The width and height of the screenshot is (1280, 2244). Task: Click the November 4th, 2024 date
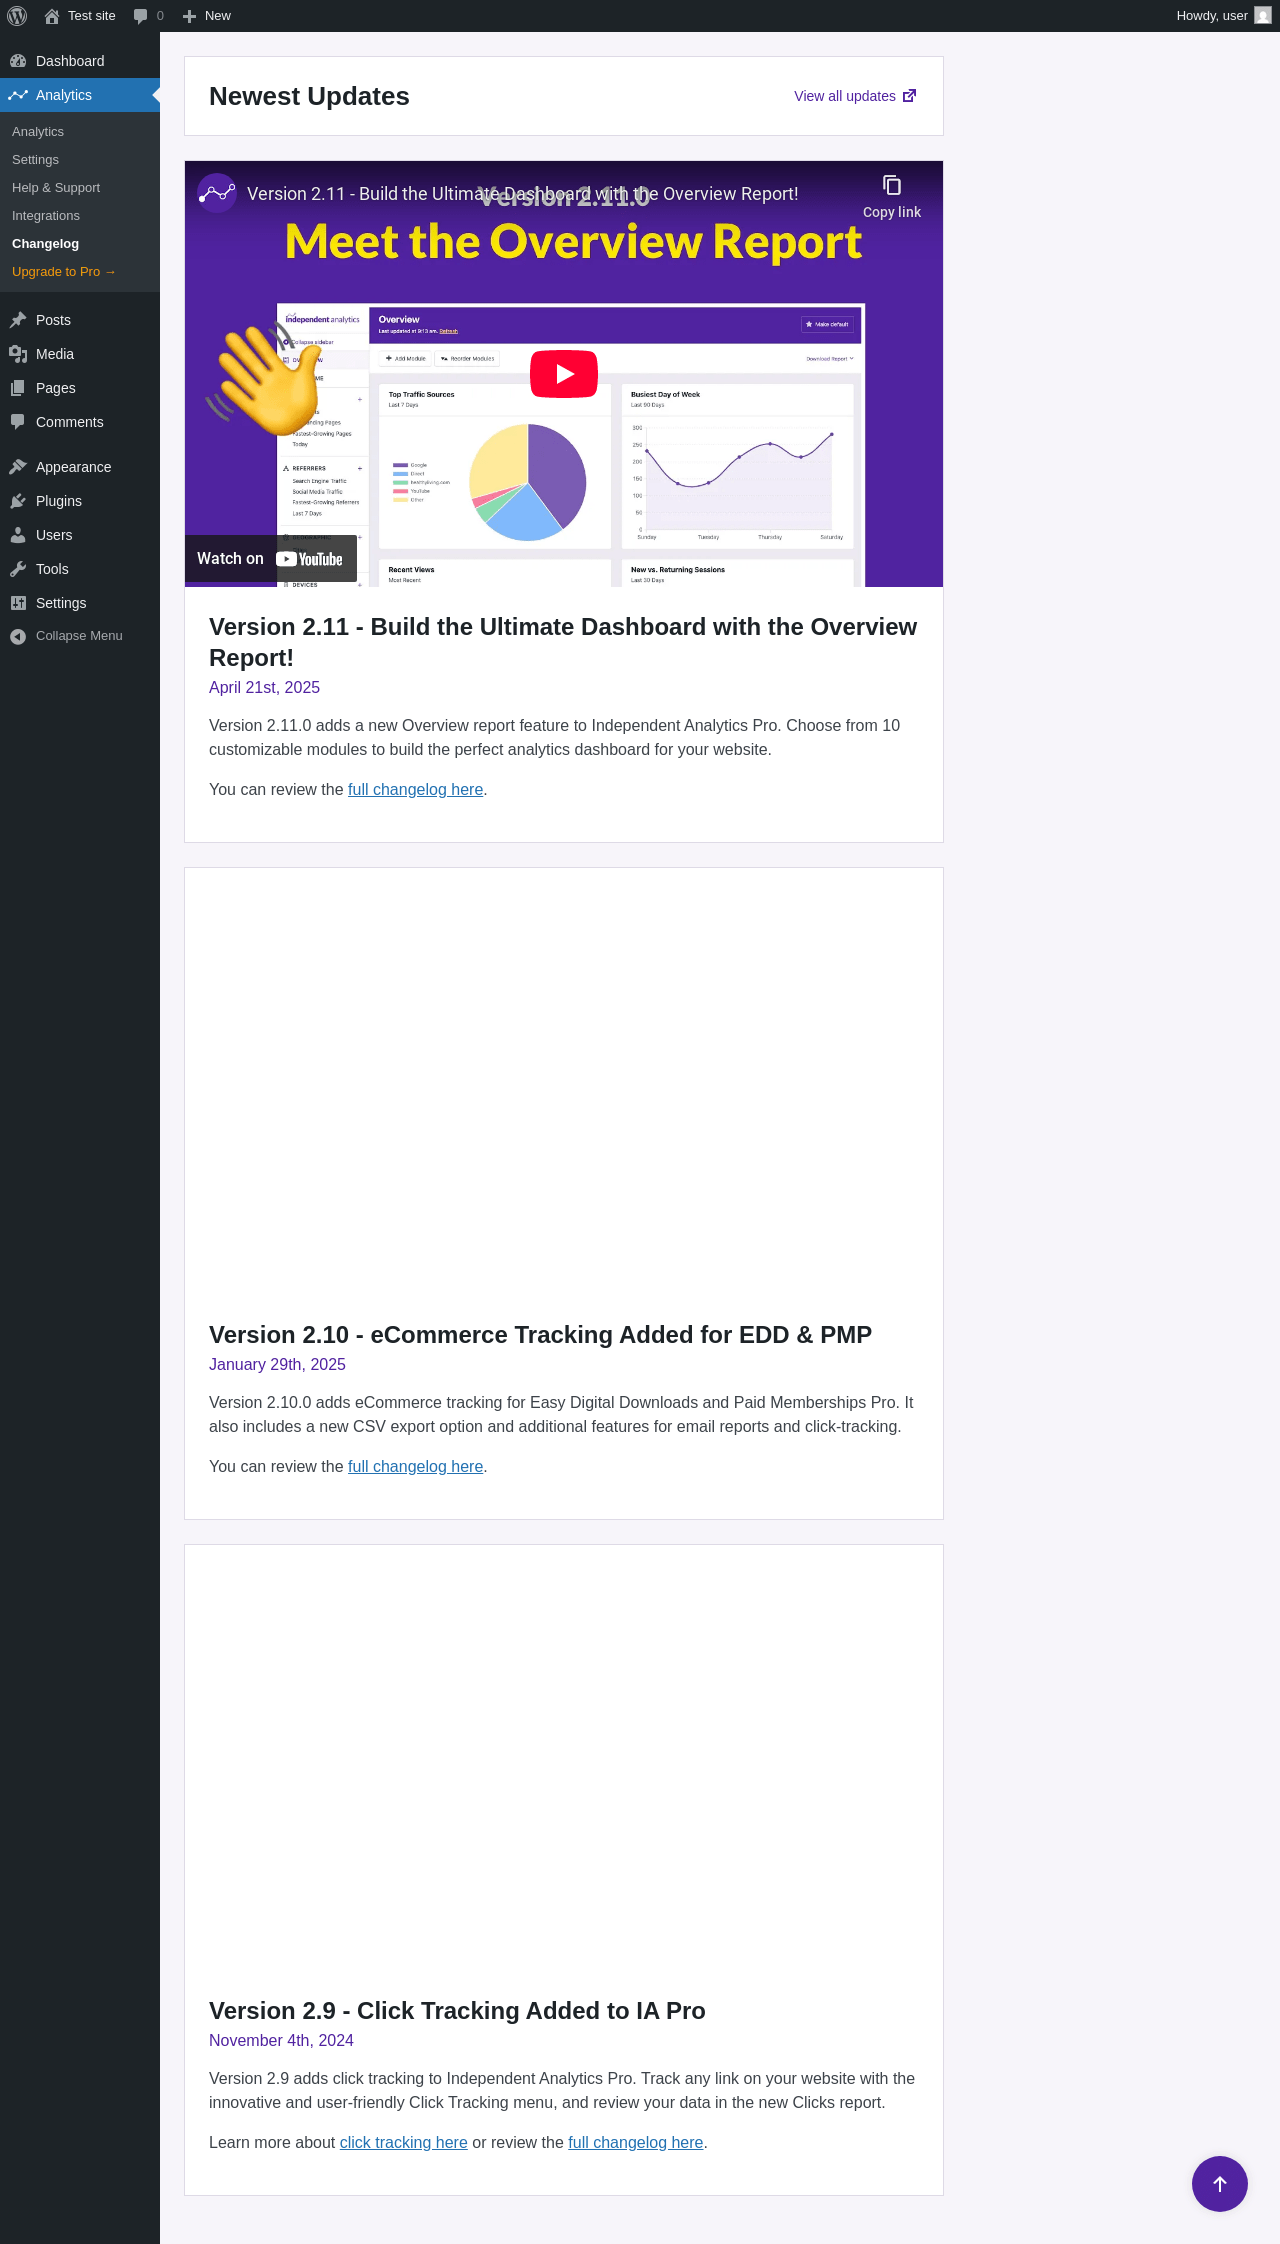281,2041
